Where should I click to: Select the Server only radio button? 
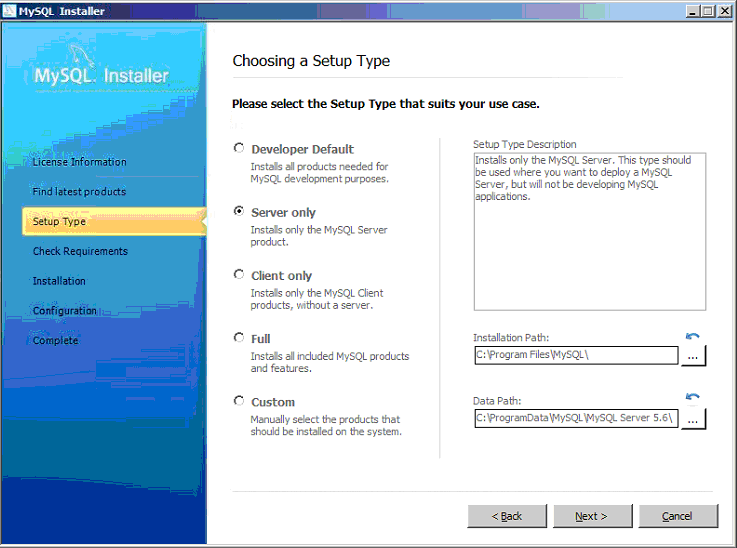tap(239, 211)
